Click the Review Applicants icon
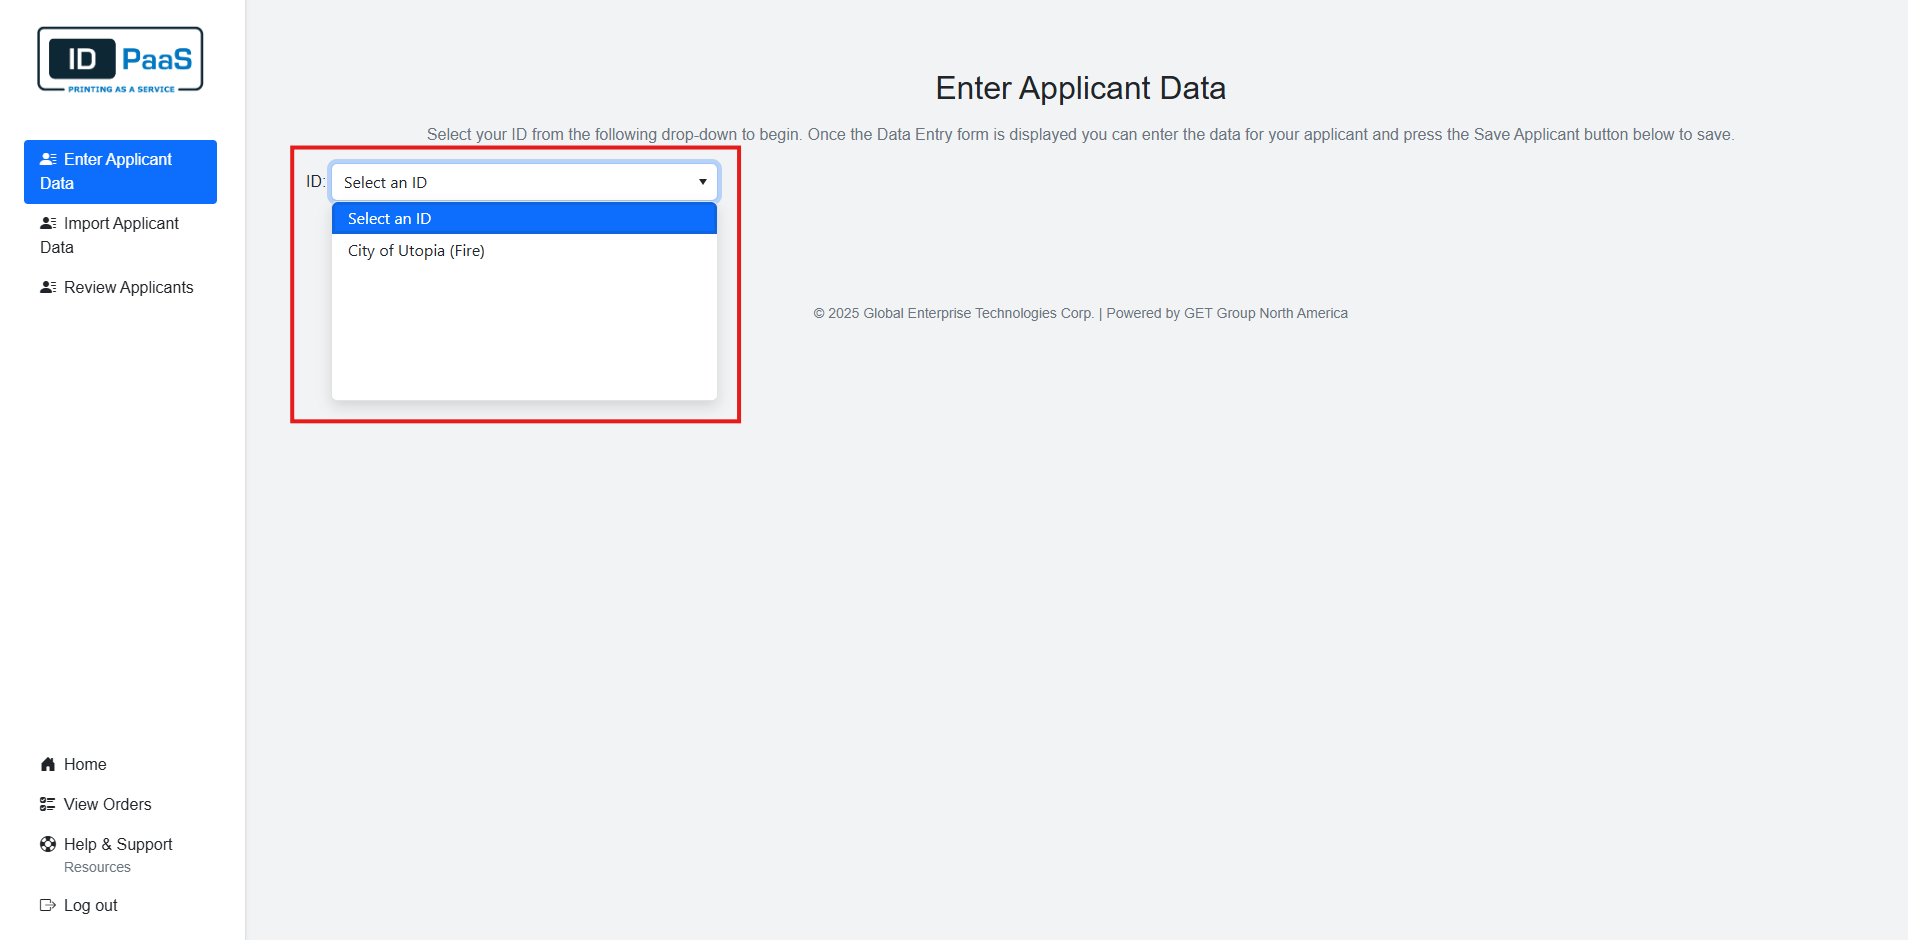Viewport: 1908px width, 940px height. coord(48,287)
